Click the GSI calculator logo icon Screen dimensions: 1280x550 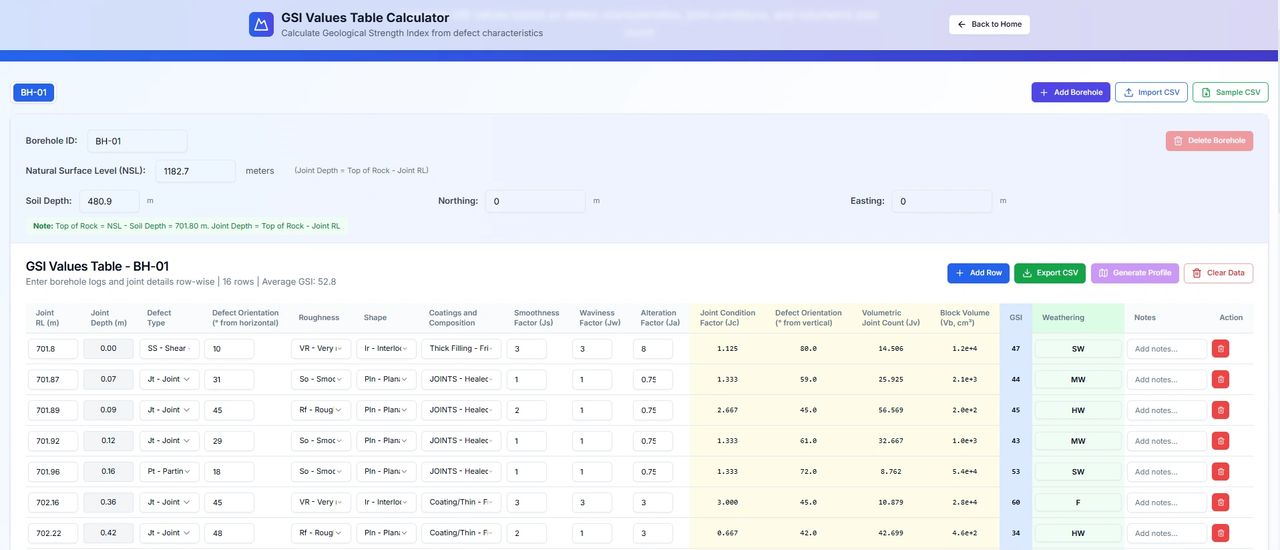(261, 24)
